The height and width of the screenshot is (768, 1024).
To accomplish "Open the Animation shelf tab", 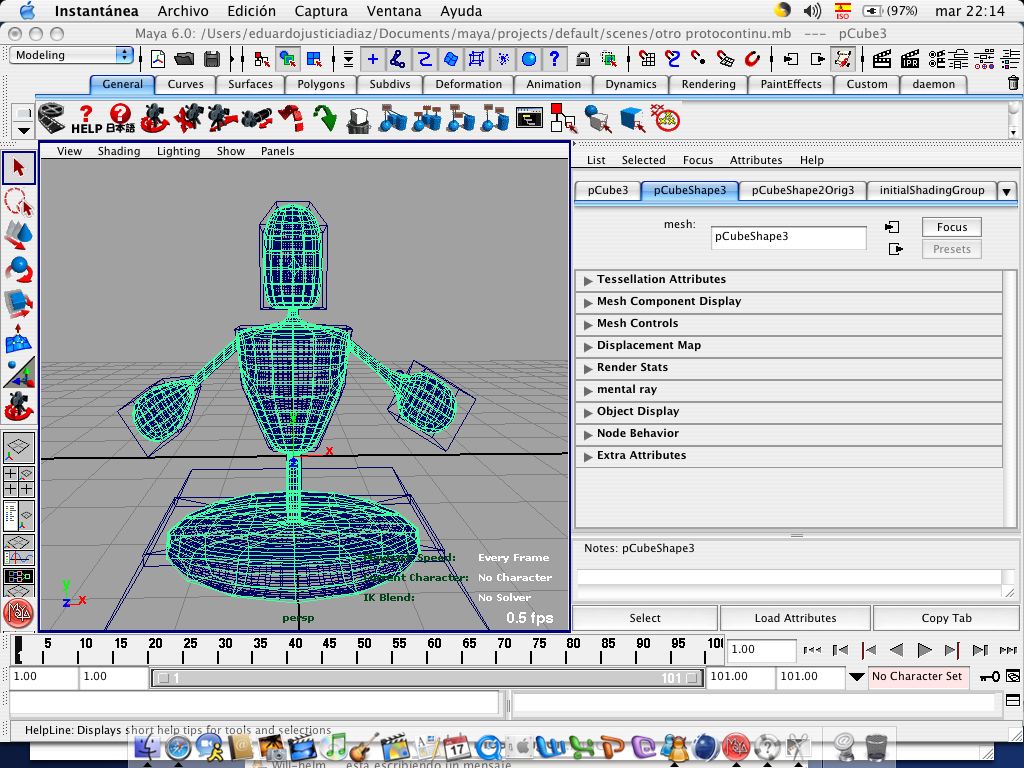I will [x=553, y=84].
